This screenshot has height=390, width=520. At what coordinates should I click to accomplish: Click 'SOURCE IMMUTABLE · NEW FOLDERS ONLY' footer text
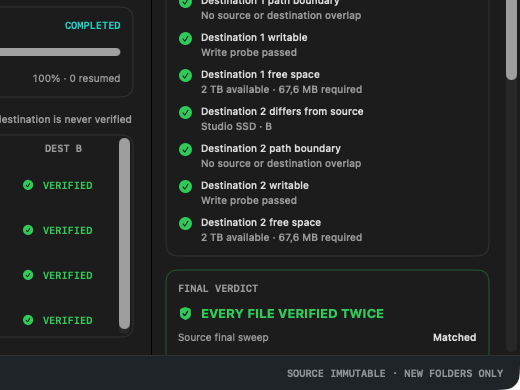click(x=395, y=374)
